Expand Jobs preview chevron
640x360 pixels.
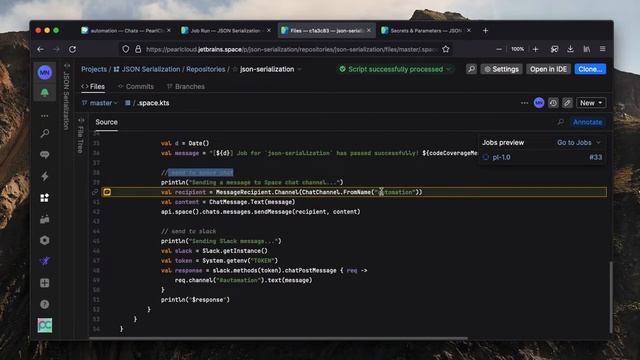point(598,142)
